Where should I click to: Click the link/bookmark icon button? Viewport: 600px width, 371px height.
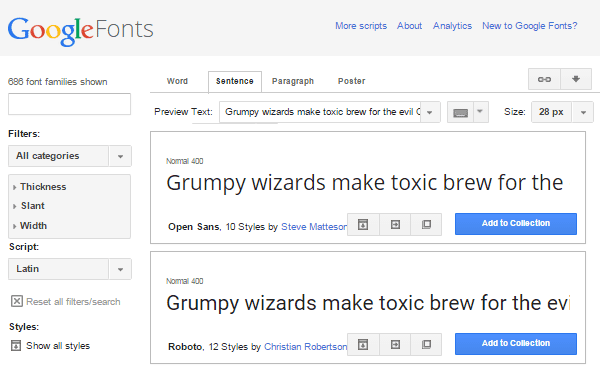pos(544,79)
